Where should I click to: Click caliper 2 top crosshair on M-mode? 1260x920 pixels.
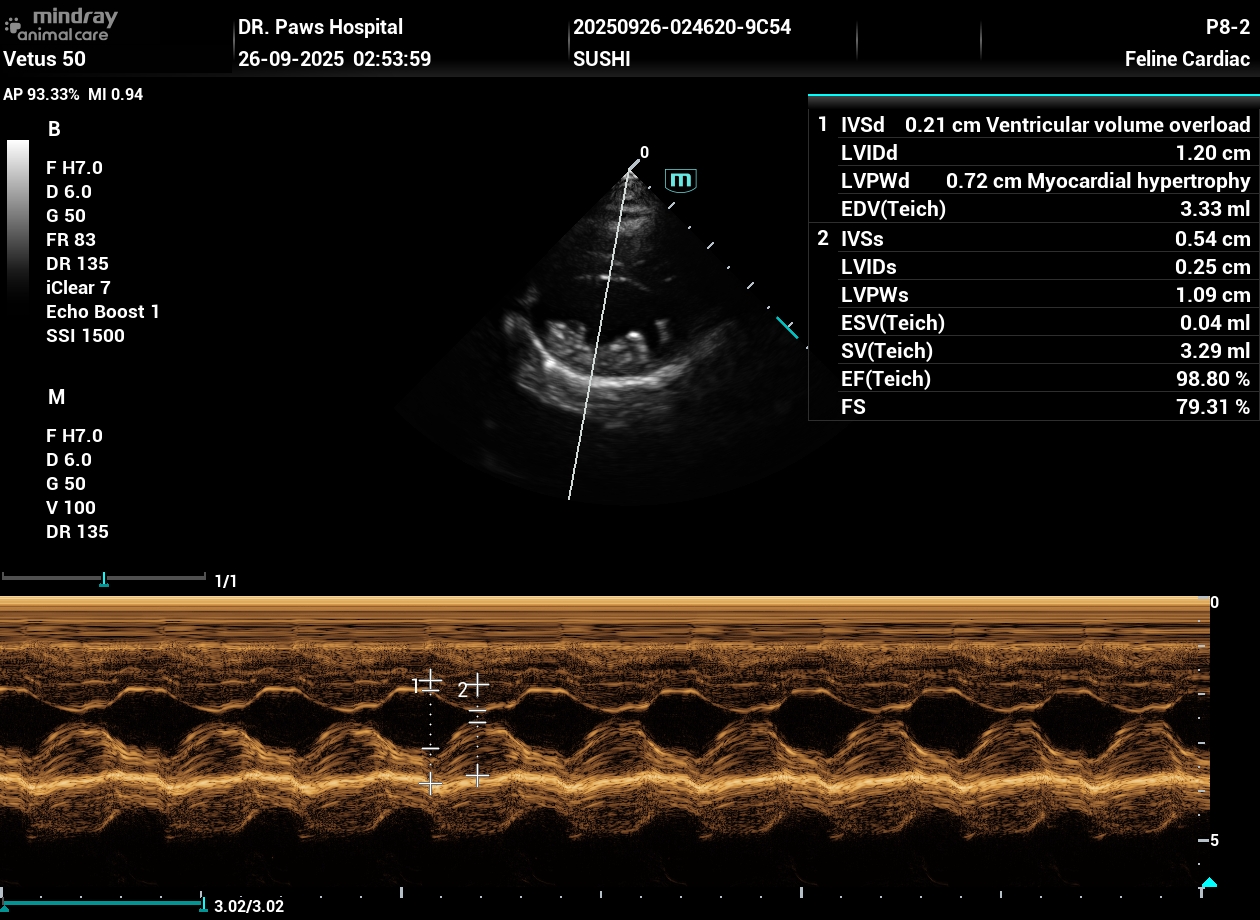478,685
